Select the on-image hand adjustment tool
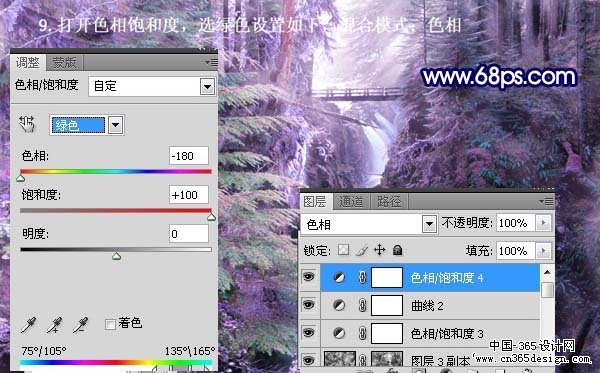The width and height of the screenshot is (600, 373). [x=27, y=124]
